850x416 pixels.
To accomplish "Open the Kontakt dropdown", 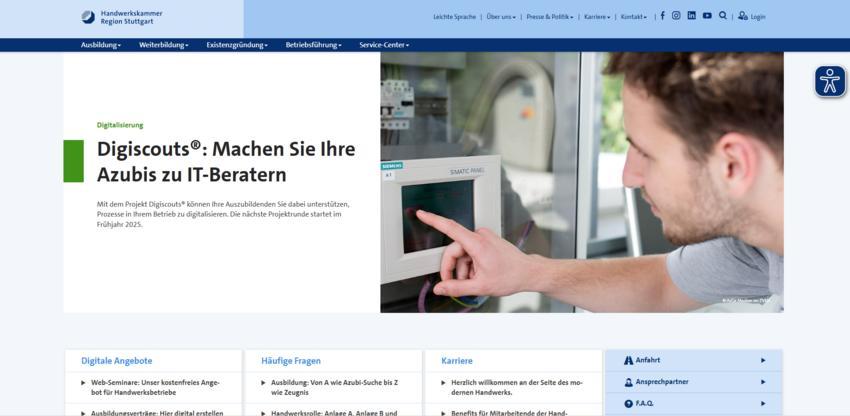I will pos(634,17).
